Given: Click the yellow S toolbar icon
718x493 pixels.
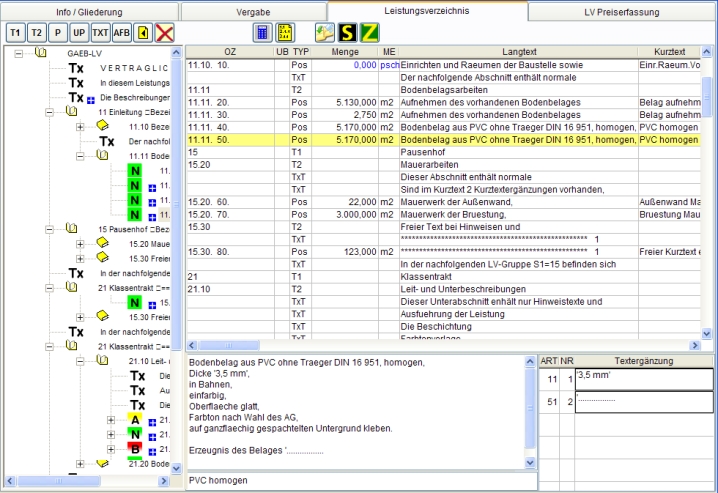Looking at the screenshot, I should [x=345, y=32].
